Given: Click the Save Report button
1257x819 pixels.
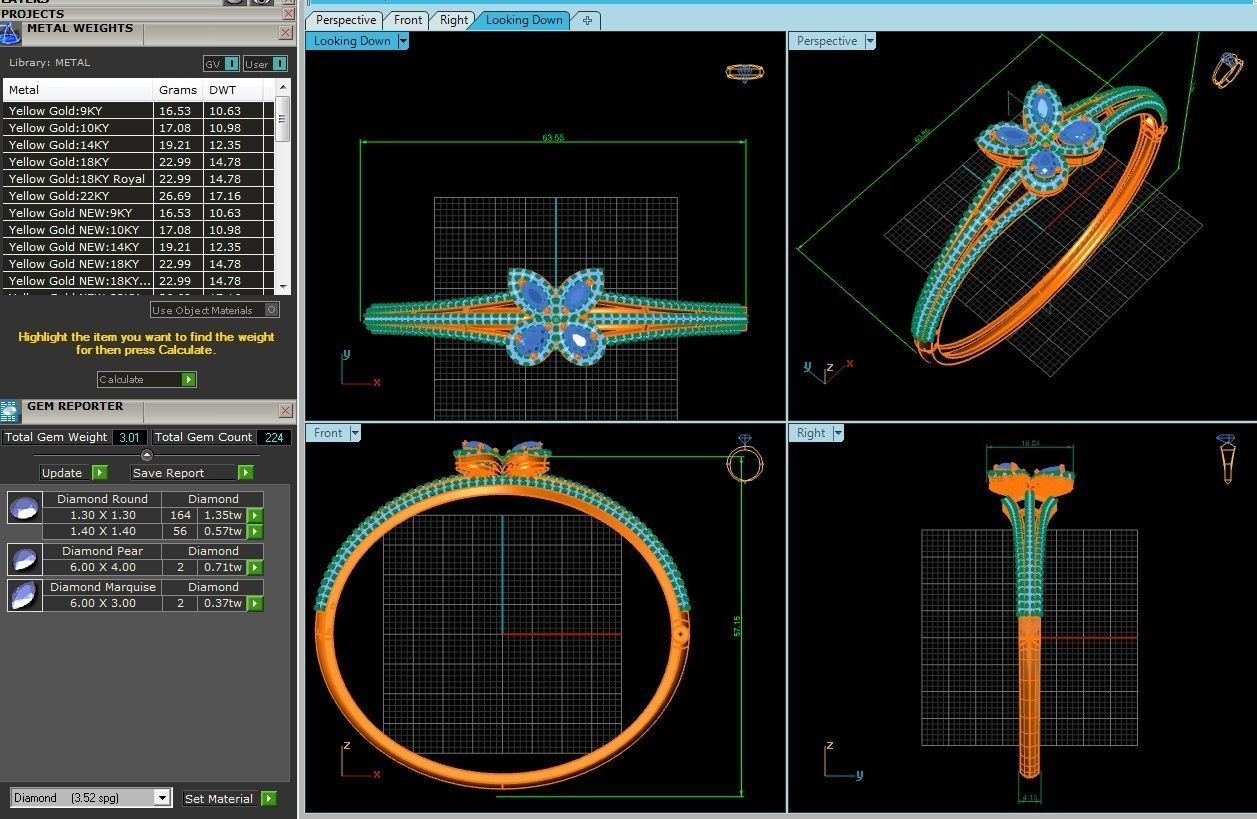Looking at the screenshot, I should point(192,473).
